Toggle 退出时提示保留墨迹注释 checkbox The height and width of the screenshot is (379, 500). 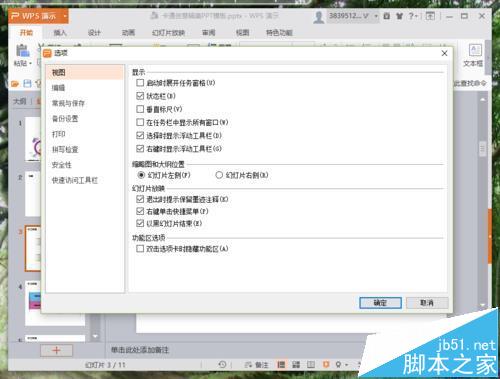click(x=140, y=199)
